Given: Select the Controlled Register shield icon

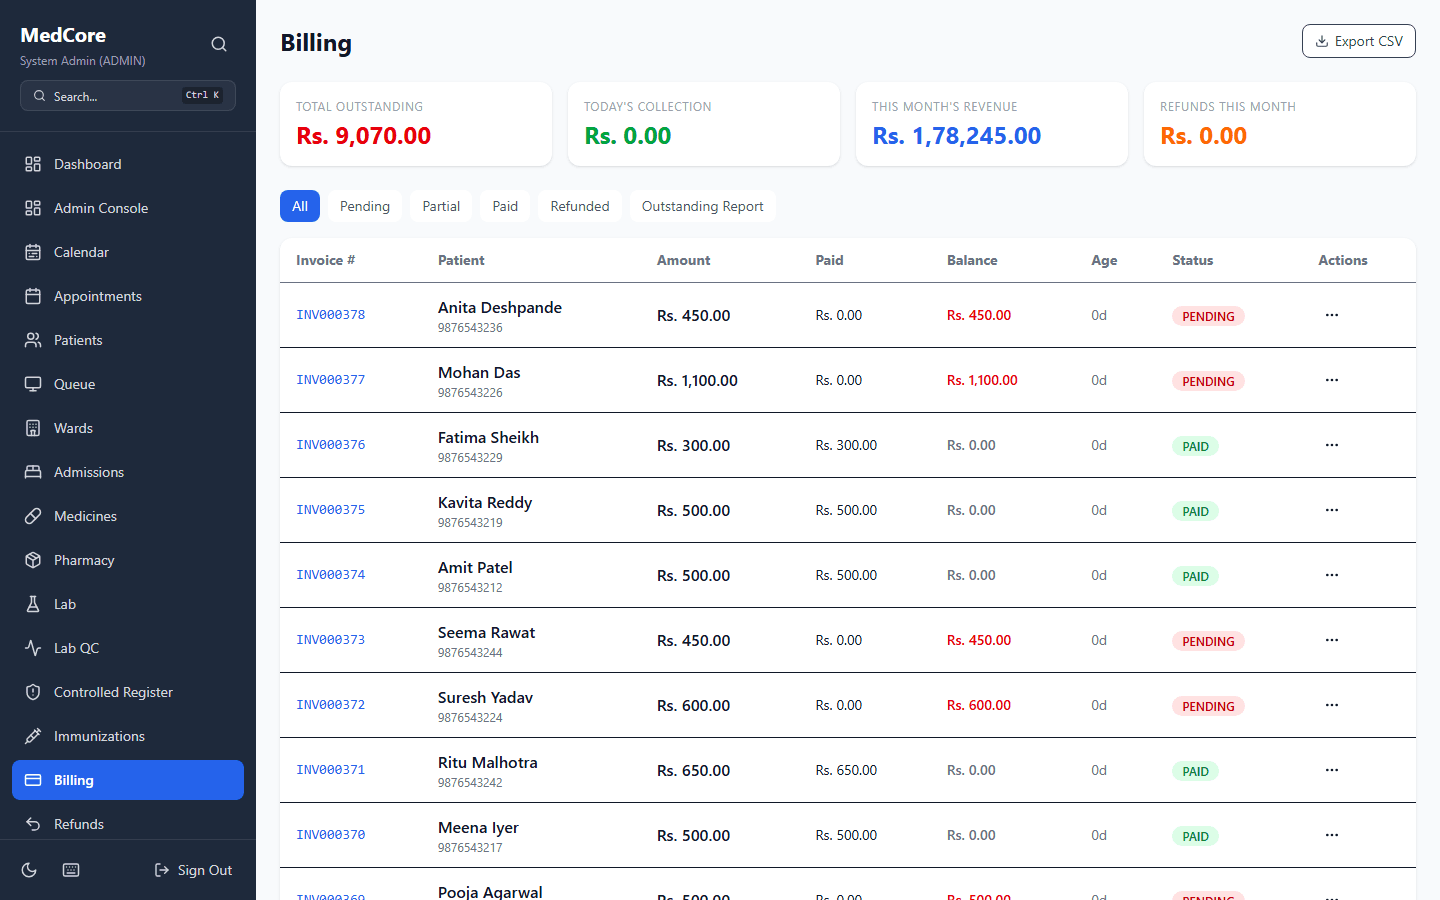Looking at the screenshot, I should tap(32, 691).
